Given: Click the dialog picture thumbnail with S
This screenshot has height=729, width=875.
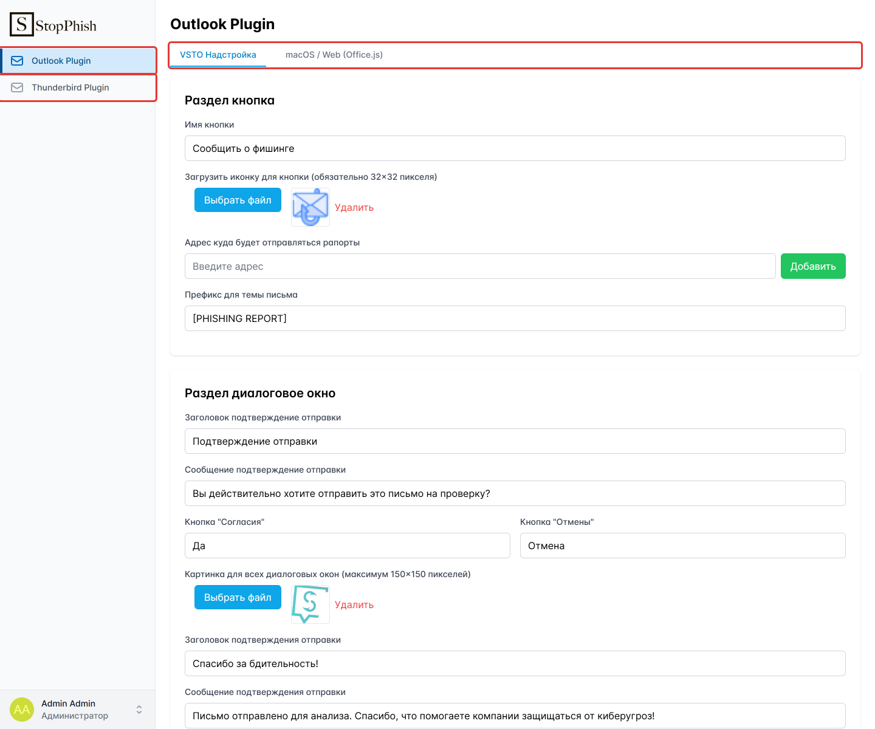Looking at the screenshot, I should [x=310, y=604].
